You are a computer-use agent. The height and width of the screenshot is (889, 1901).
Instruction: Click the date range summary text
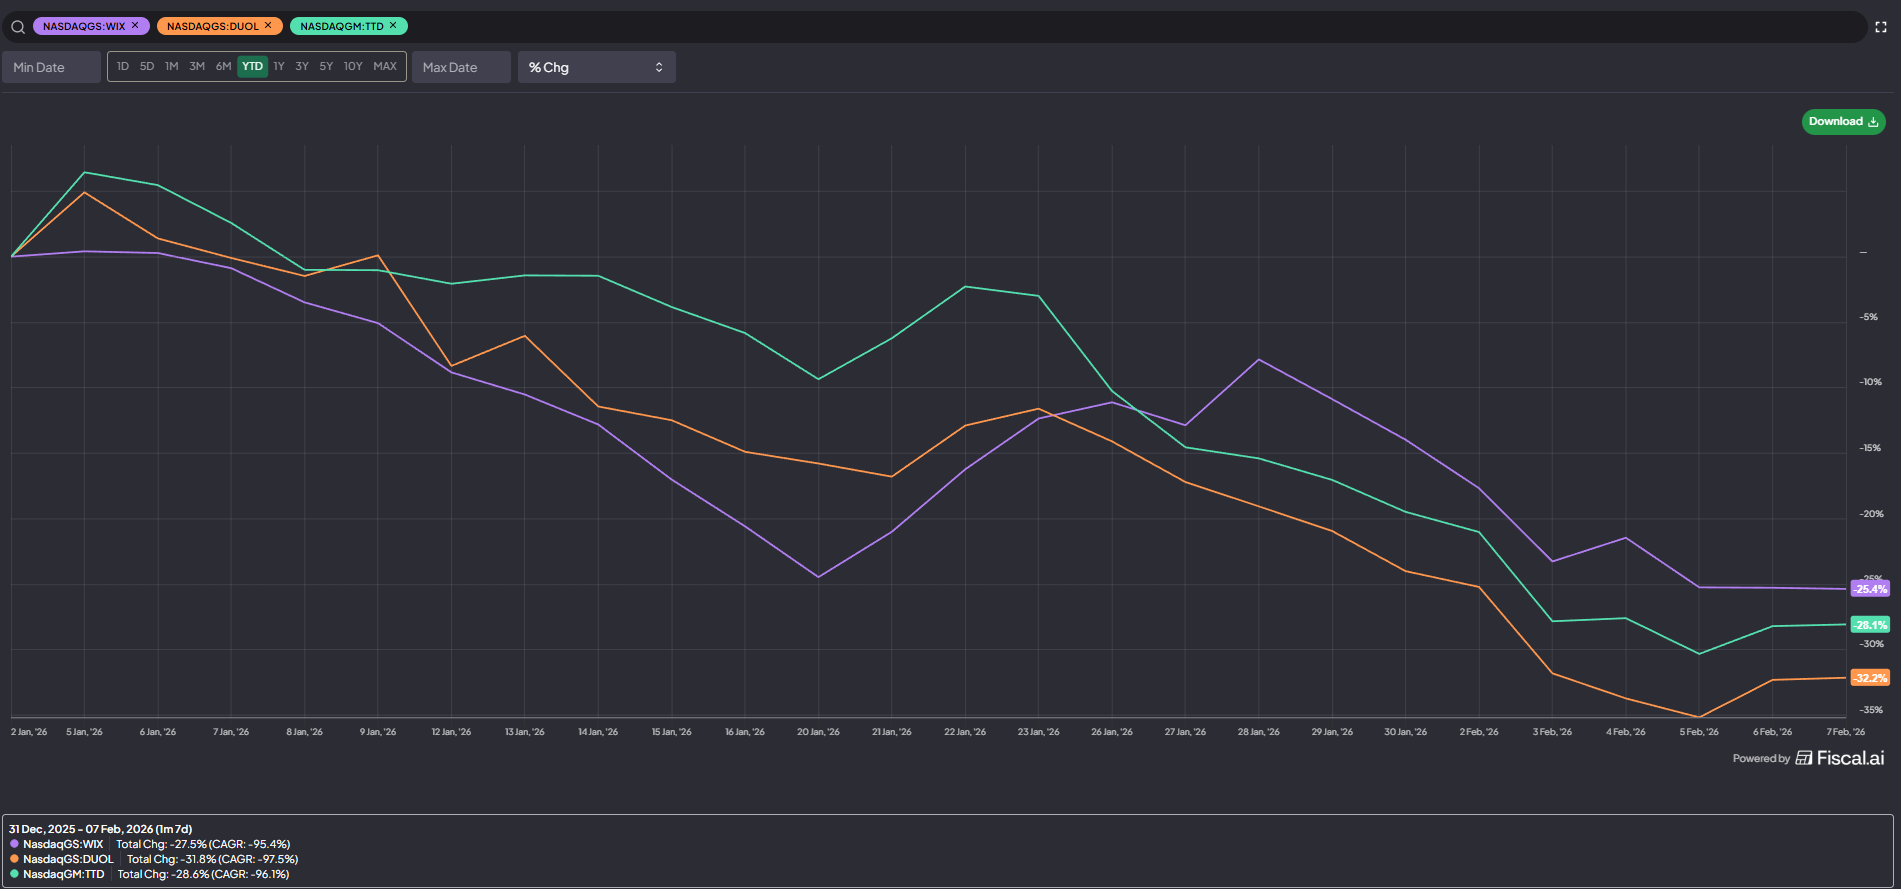point(100,829)
